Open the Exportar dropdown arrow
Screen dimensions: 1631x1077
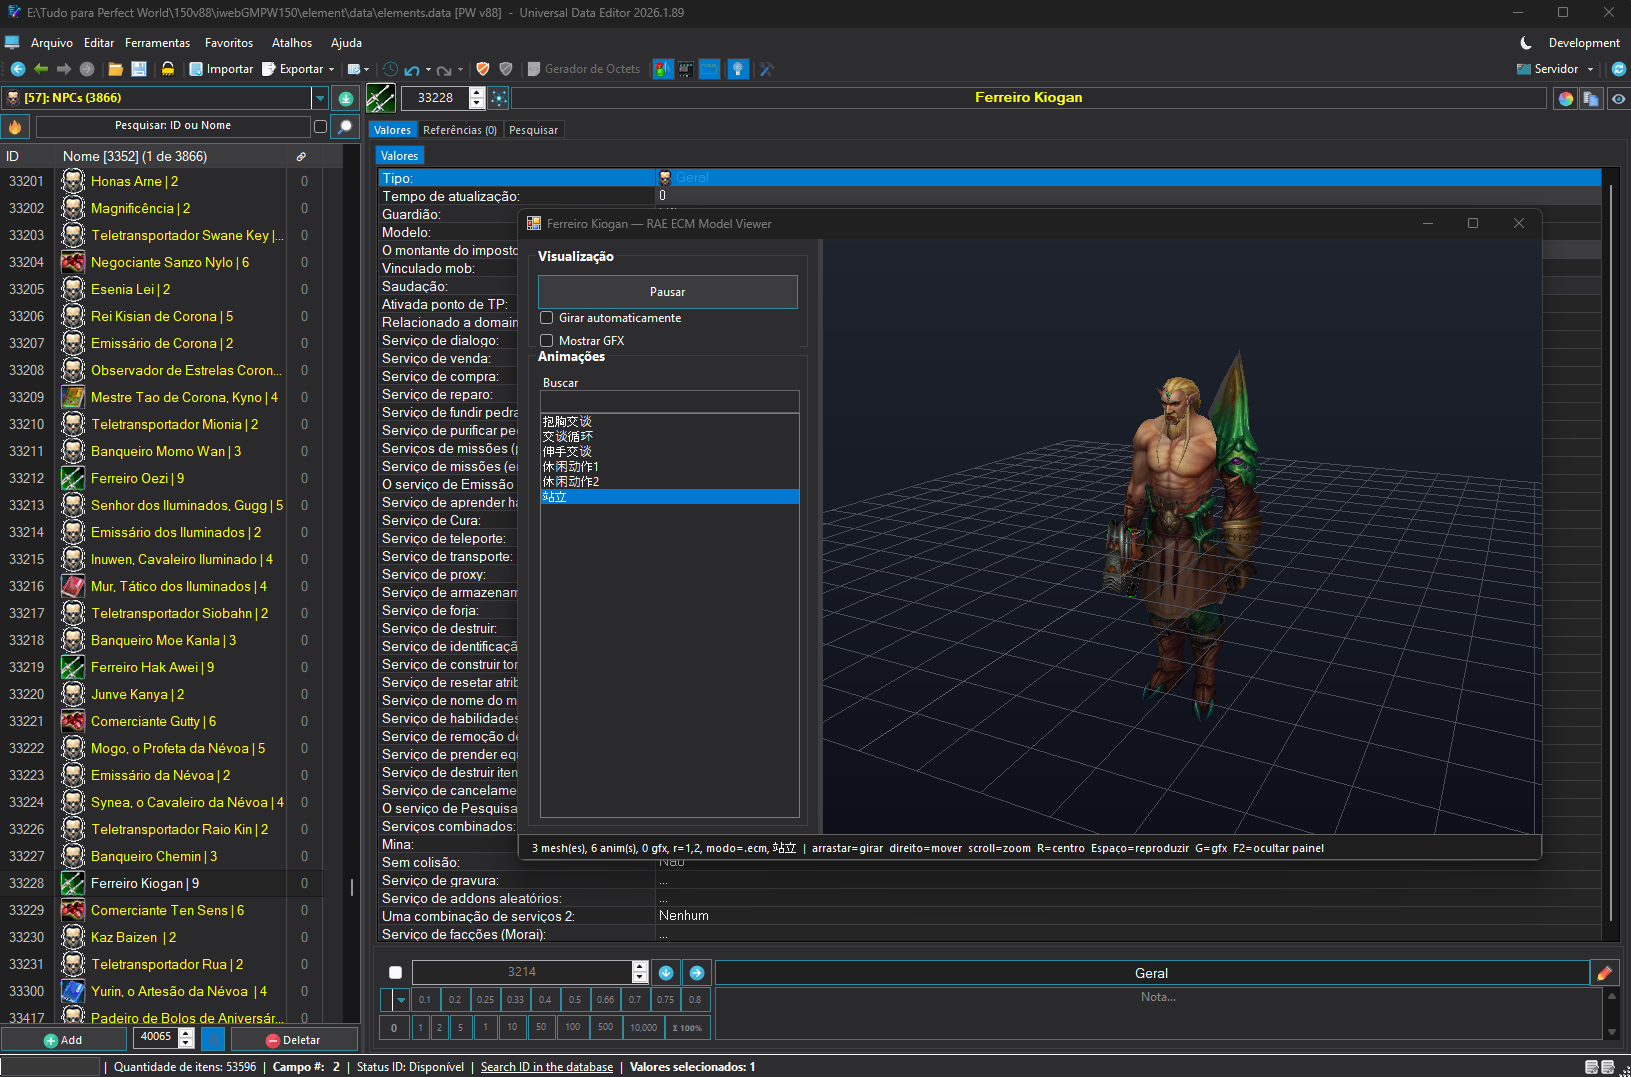[331, 70]
